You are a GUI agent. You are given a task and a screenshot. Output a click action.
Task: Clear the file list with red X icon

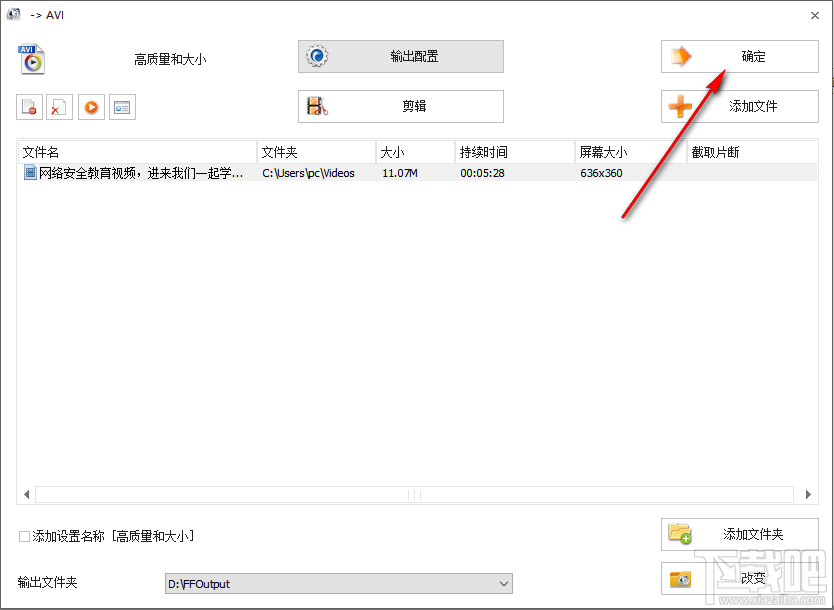59,107
